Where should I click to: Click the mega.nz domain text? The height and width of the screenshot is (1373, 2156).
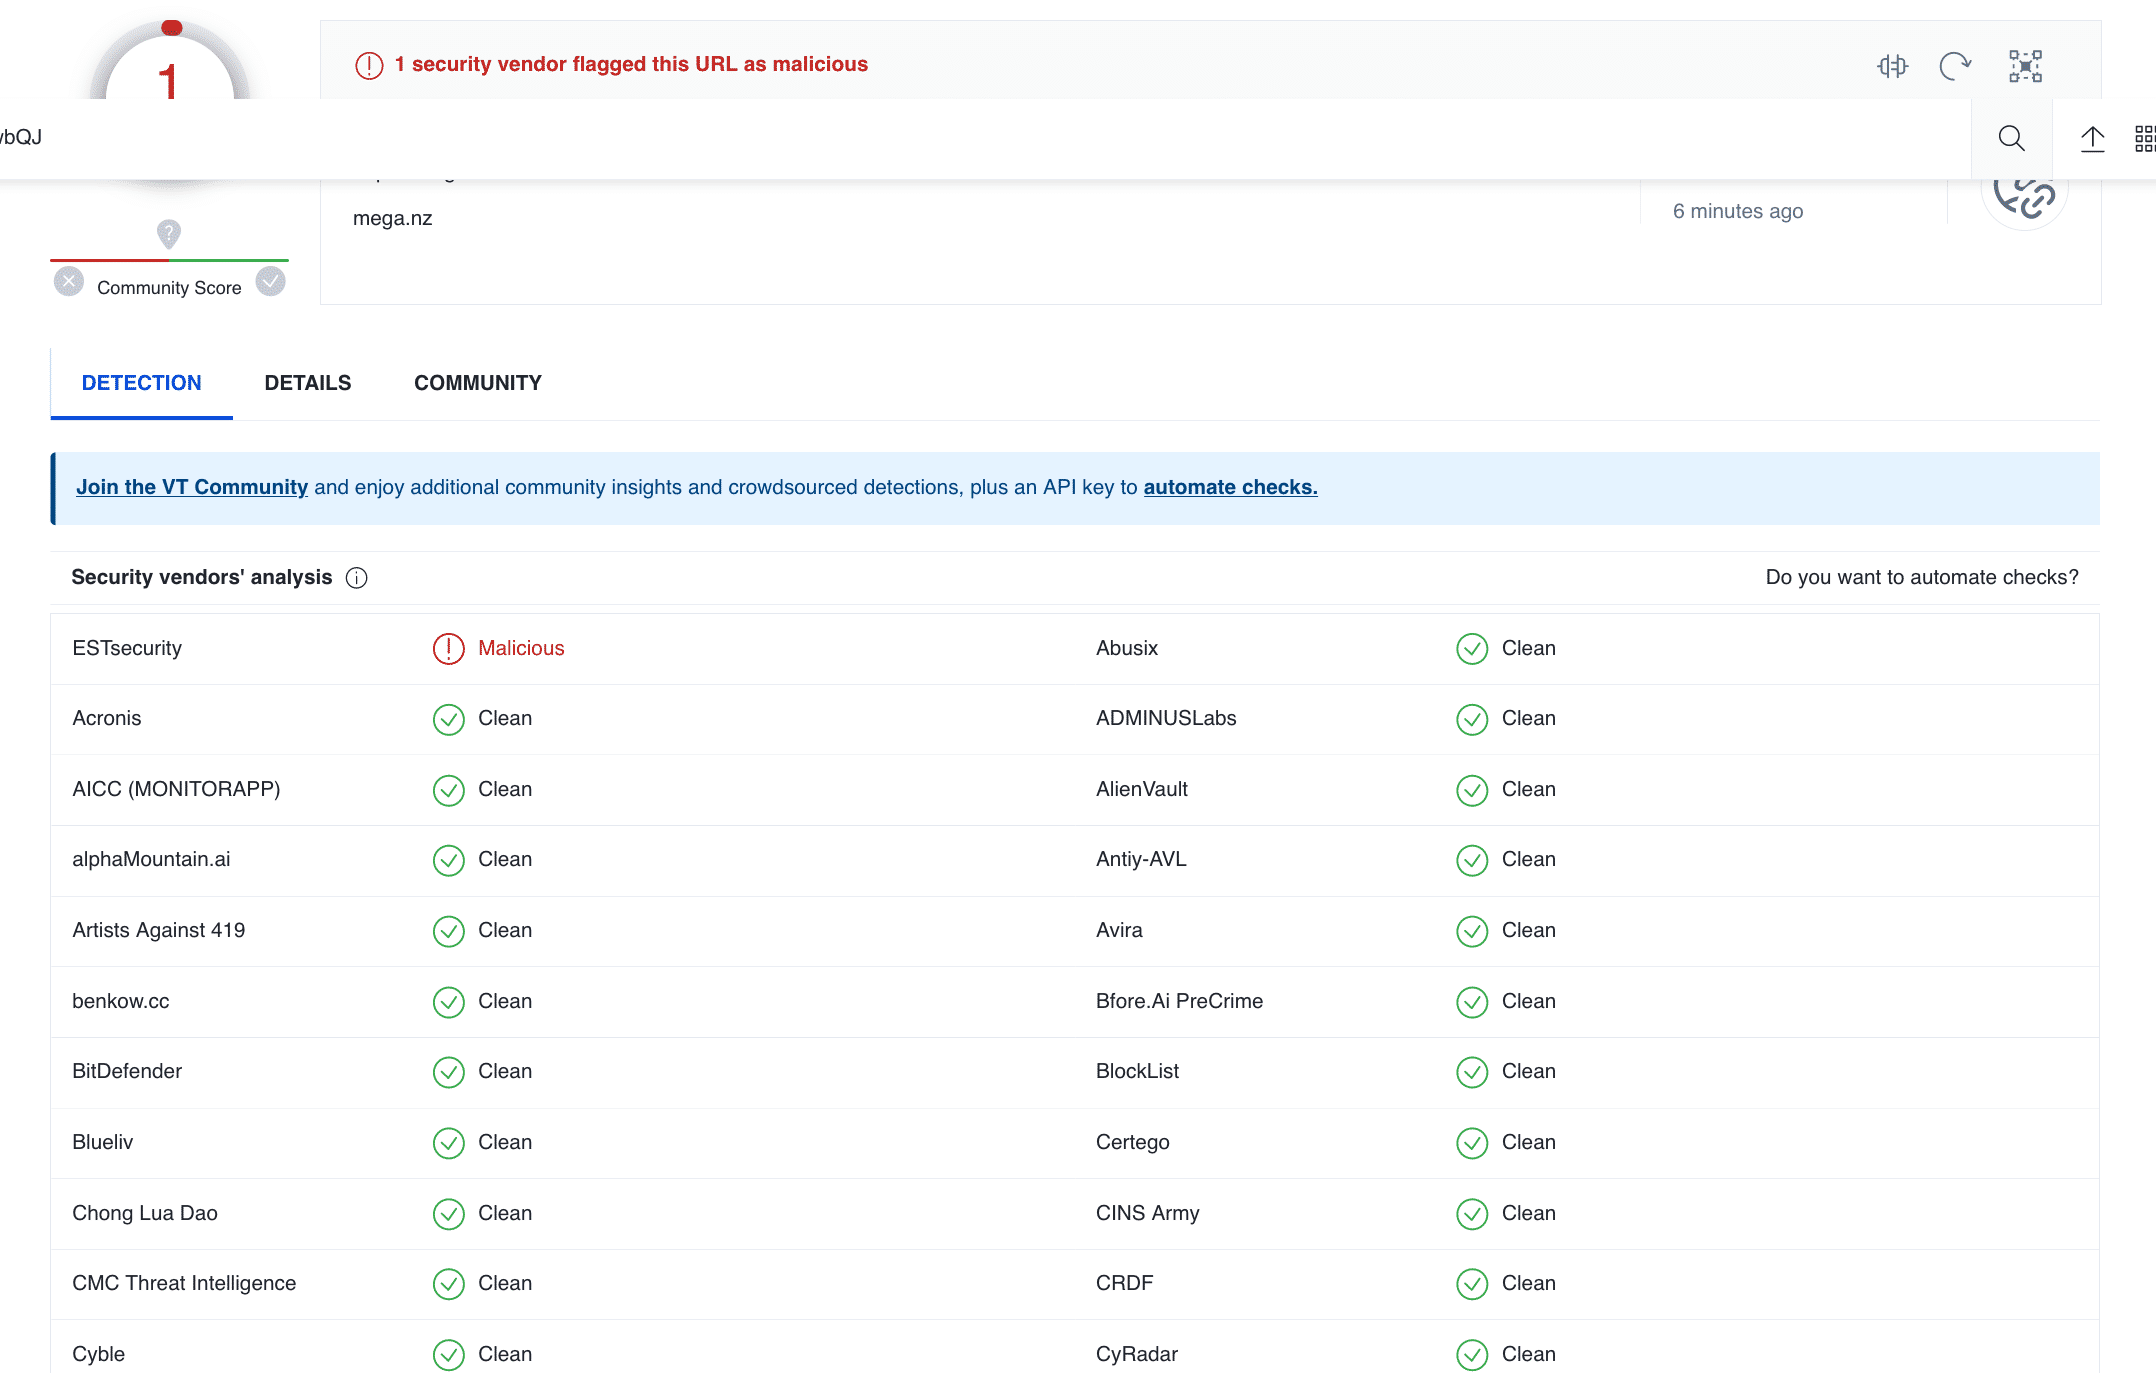[x=392, y=218]
